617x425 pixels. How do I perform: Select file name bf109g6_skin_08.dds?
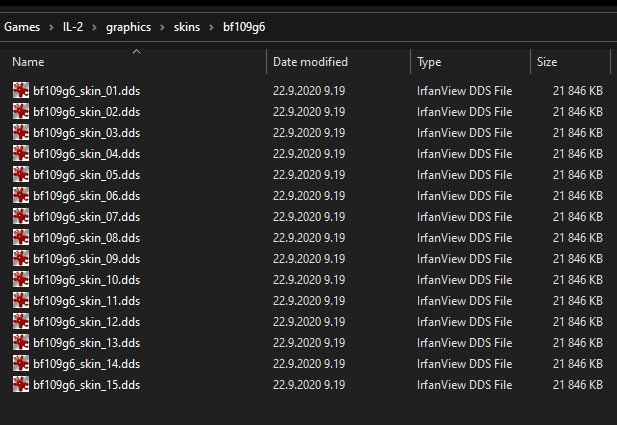point(87,238)
